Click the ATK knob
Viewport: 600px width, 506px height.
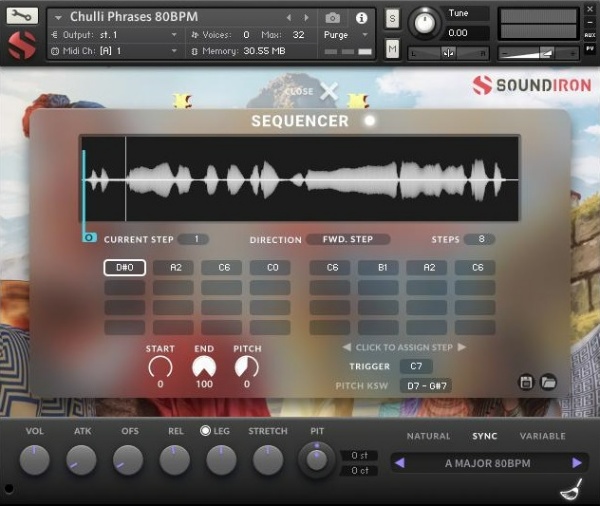[81, 459]
